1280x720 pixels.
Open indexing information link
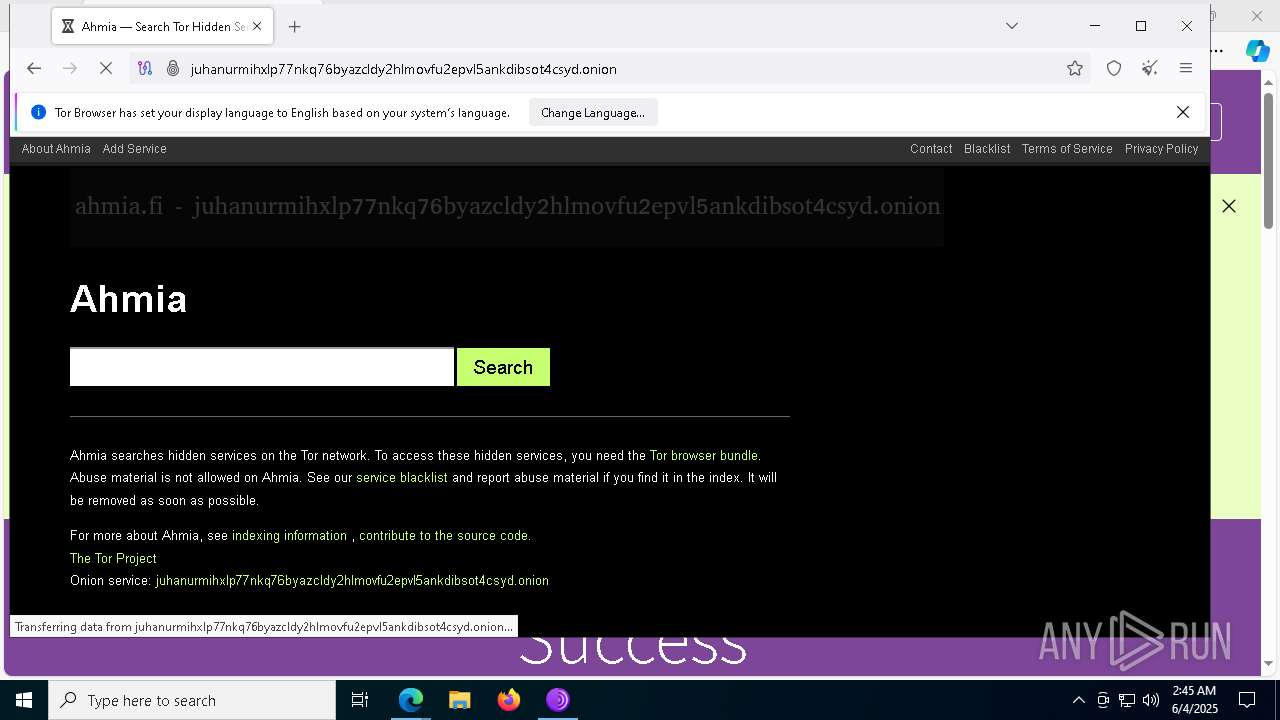289,536
